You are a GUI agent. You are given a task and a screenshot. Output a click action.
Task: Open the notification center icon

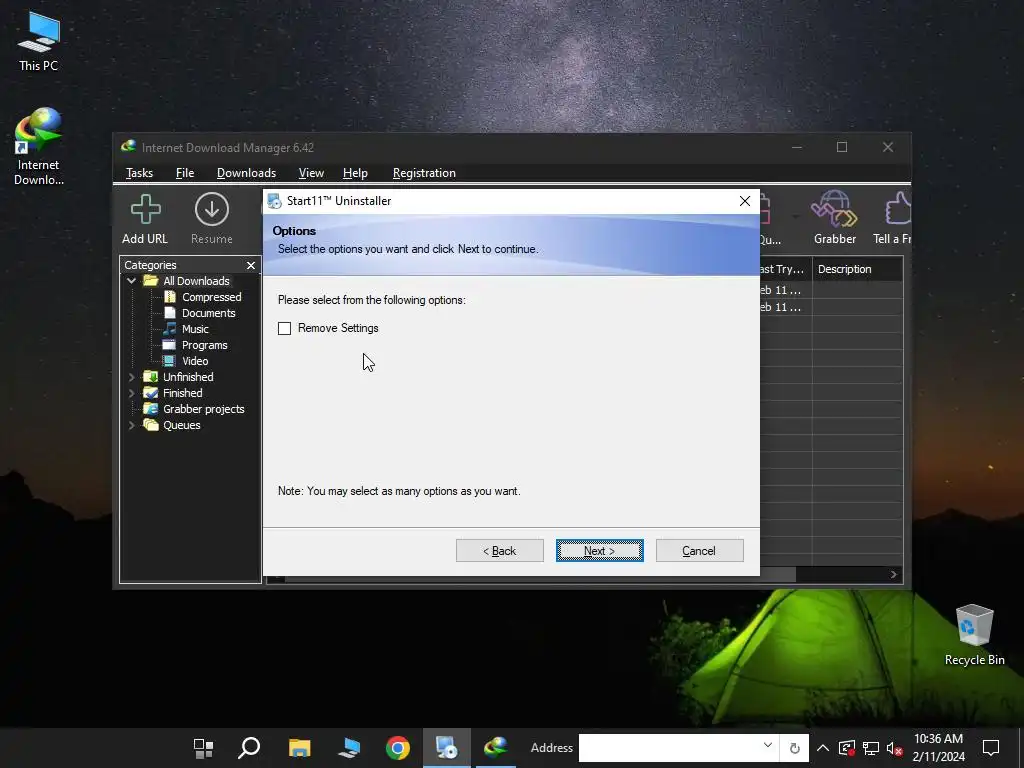tap(991, 748)
